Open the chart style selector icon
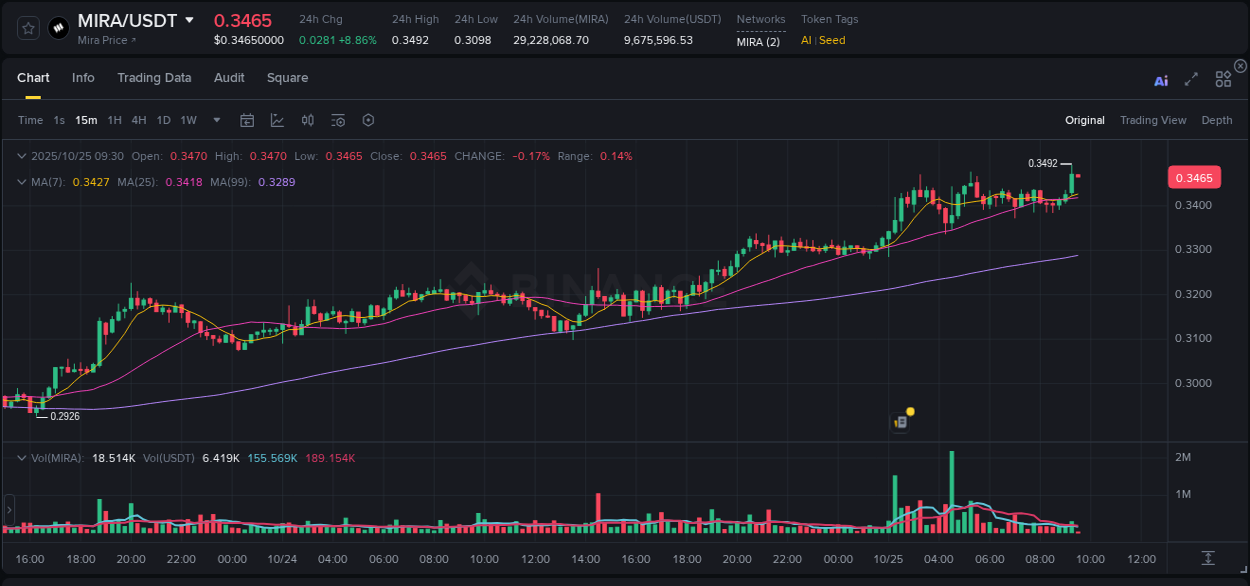The image size is (1250, 586). (x=275, y=120)
